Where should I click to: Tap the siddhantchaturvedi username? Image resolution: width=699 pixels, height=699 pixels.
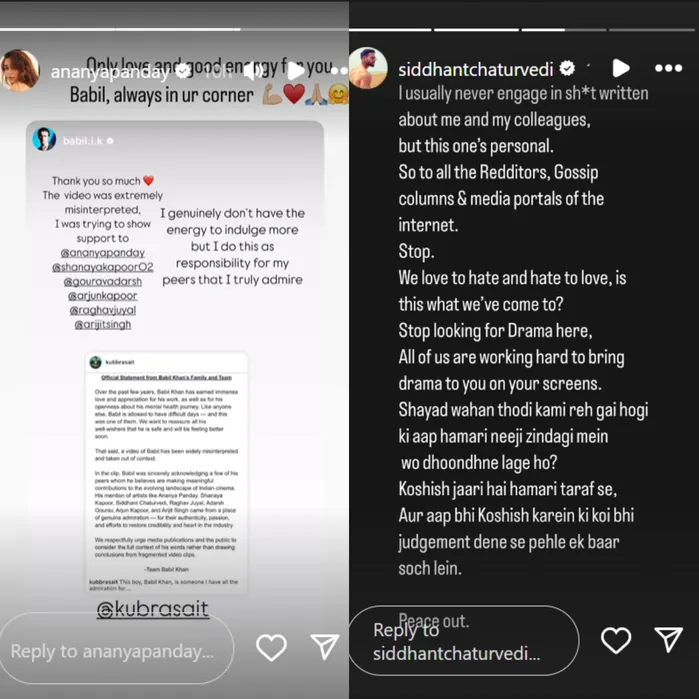(475, 69)
